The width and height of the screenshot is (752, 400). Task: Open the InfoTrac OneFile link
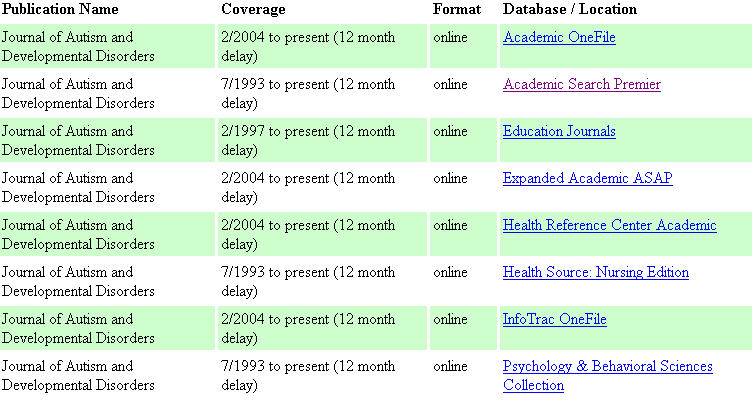click(554, 319)
